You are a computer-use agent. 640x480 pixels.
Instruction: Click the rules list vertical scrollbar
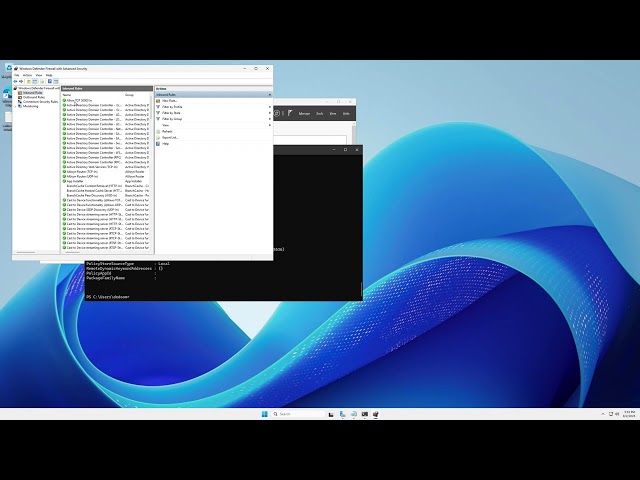pos(151,171)
